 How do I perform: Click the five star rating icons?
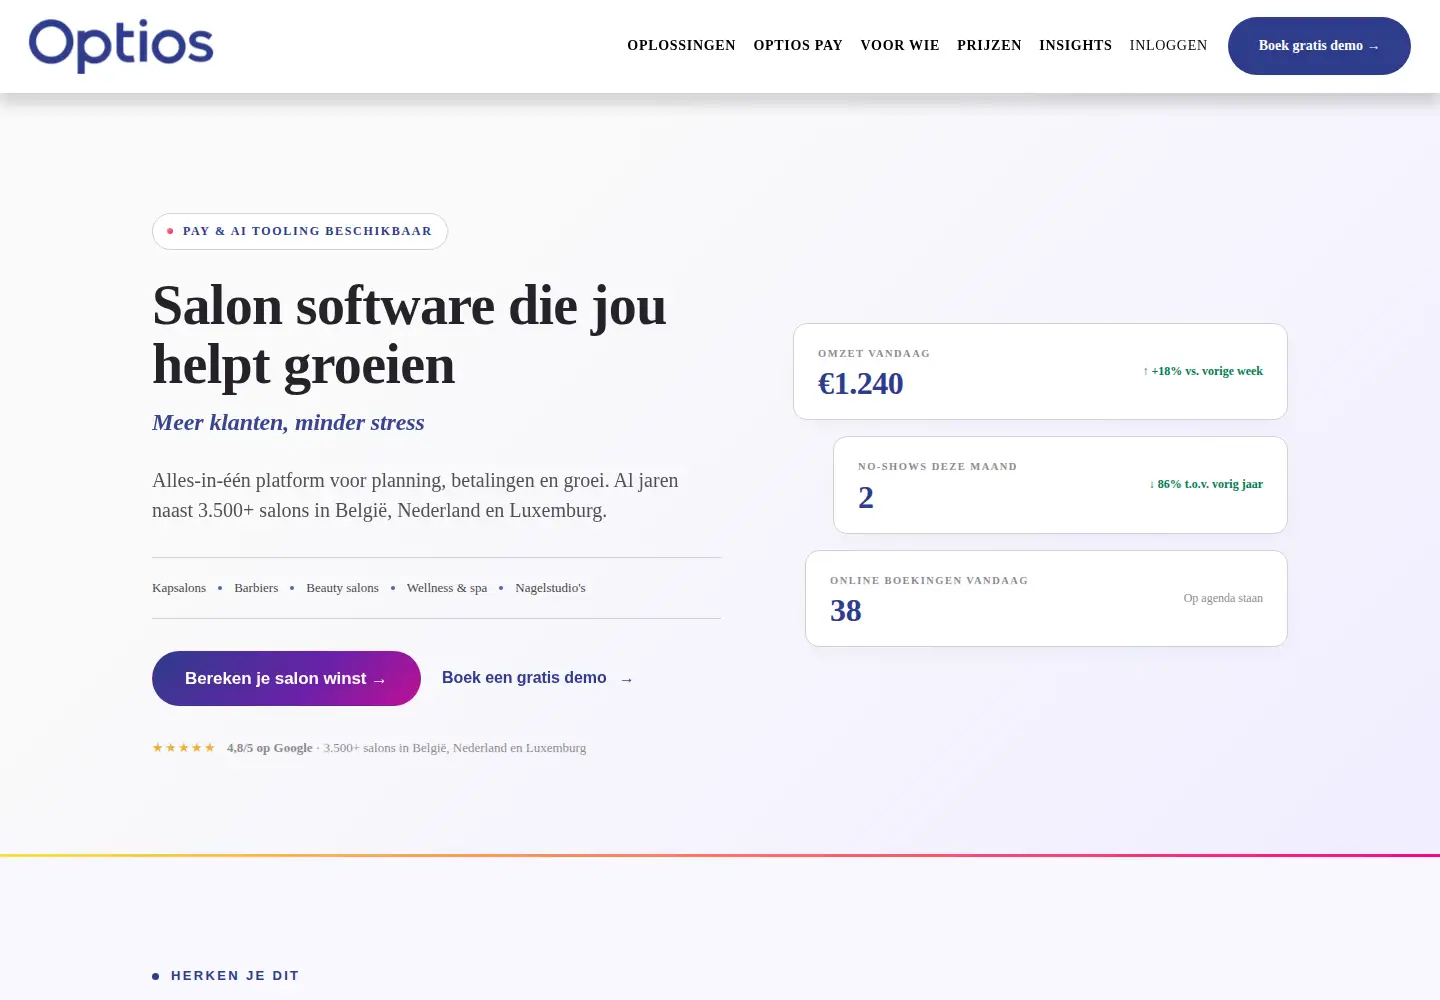183,748
